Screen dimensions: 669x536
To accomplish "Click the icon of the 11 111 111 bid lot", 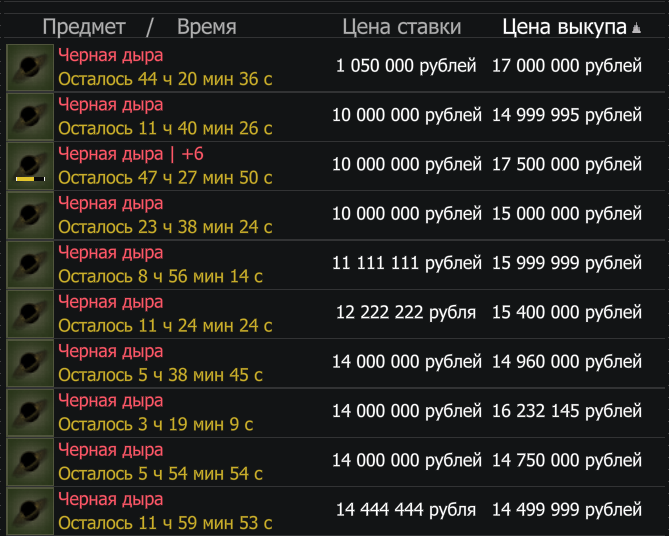I will [x=30, y=264].
